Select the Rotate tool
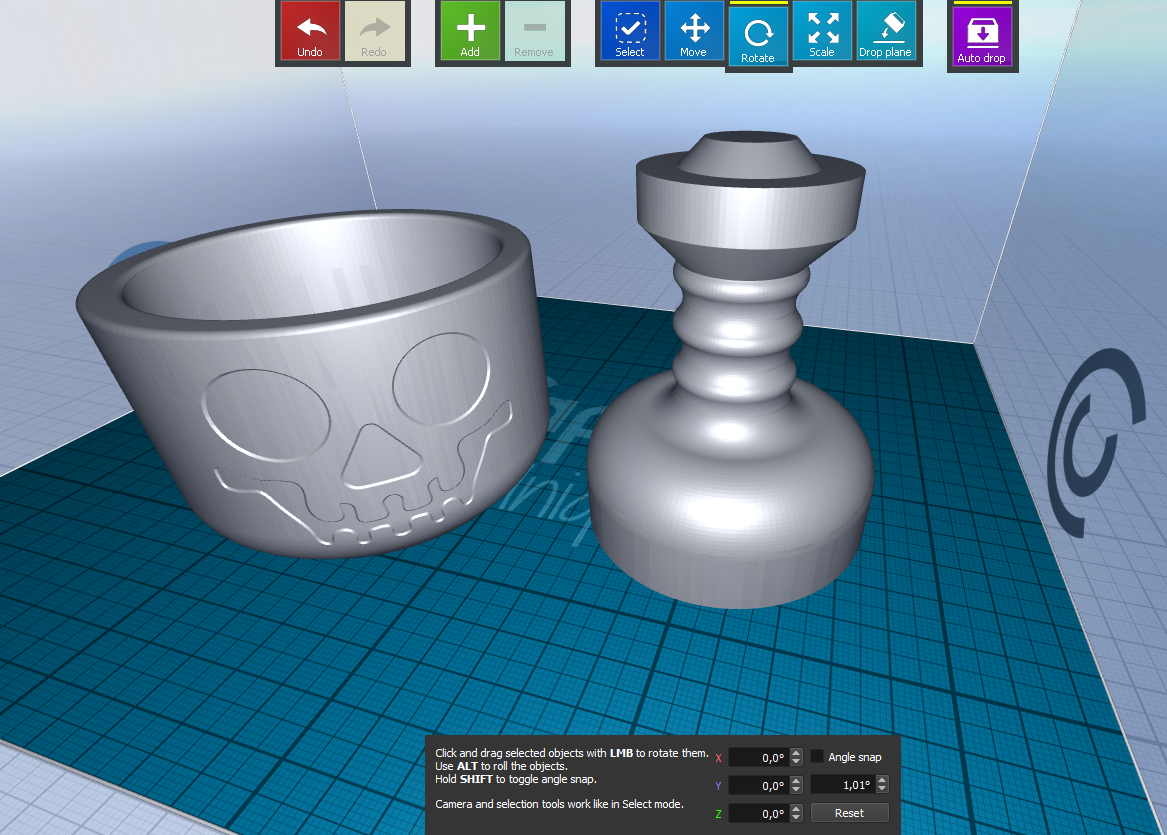1167x835 pixels. (758, 31)
